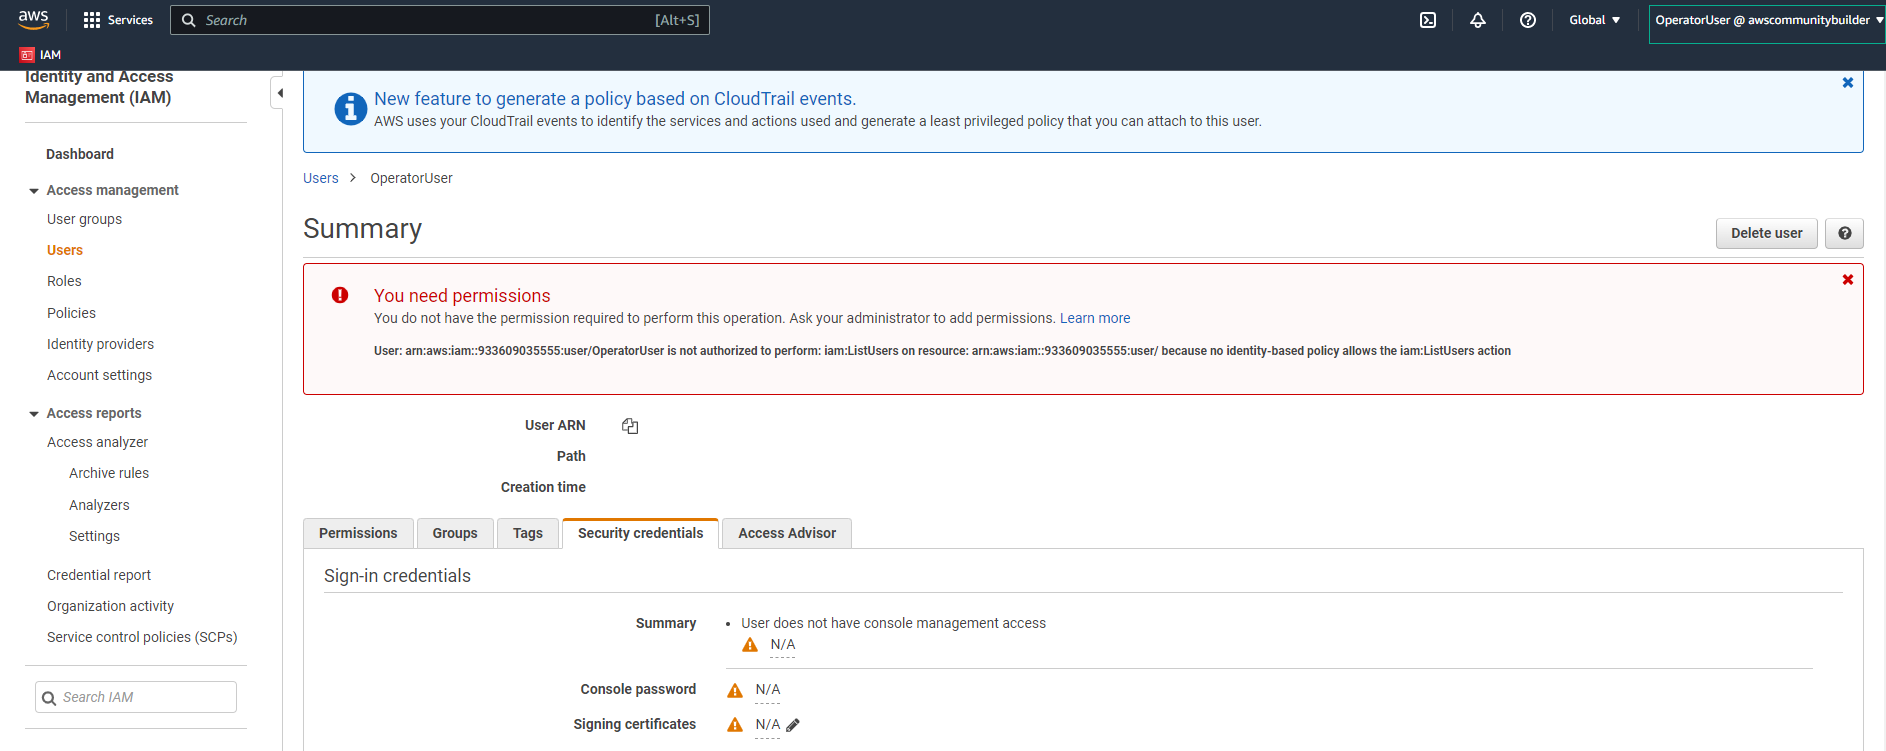Screen dimensions: 1886x751
Task: Open Analyzers in the sidebar
Action: click(99, 505)
